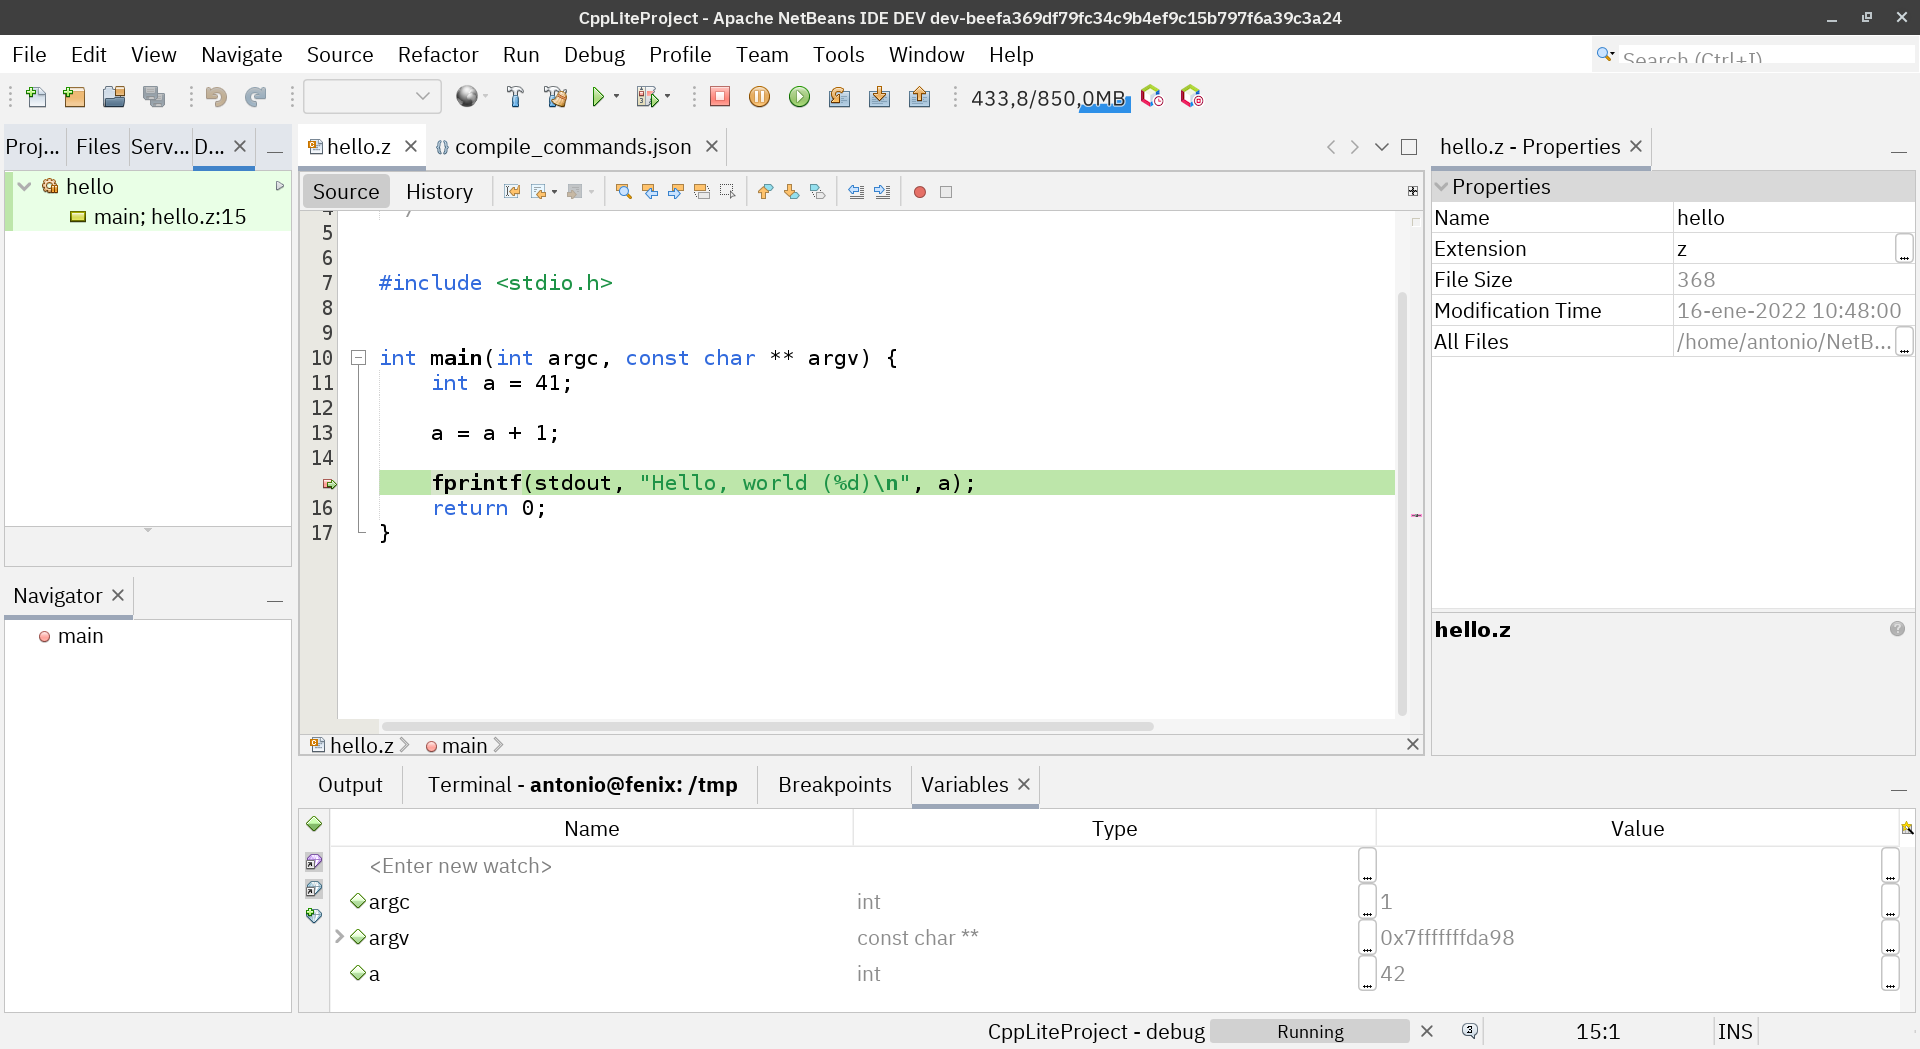Click Clean and Build Project icon
Screen dimensions: 1920x1049
[556, 97]
